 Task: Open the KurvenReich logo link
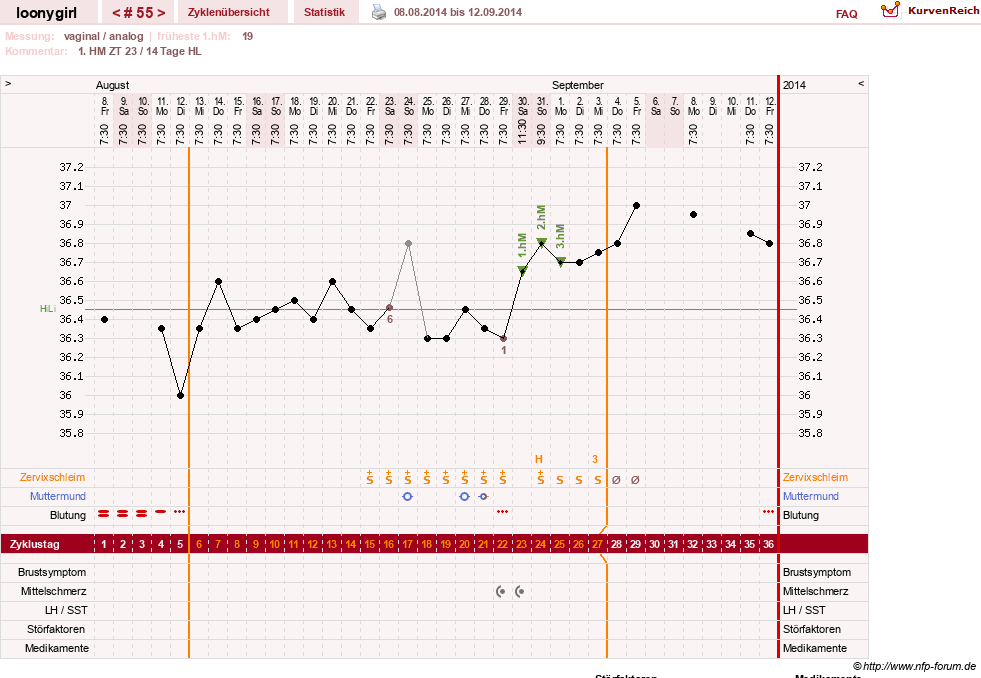click(x=930, y=11)
